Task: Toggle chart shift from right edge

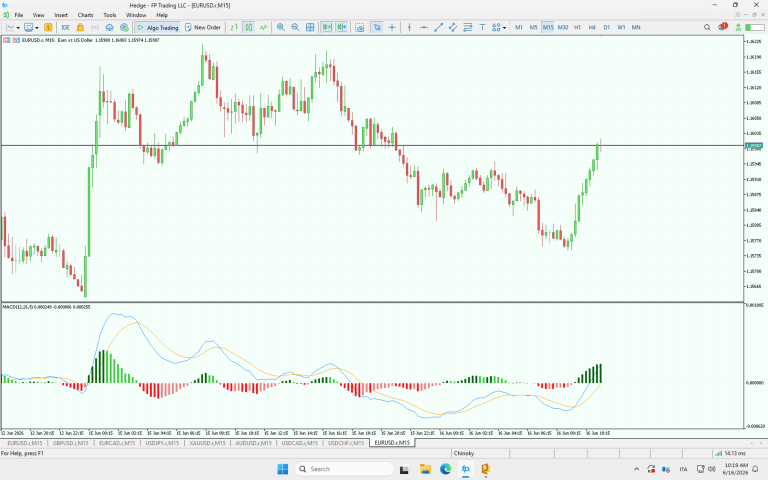Action: pyautogui.click(x=341, y=27)
